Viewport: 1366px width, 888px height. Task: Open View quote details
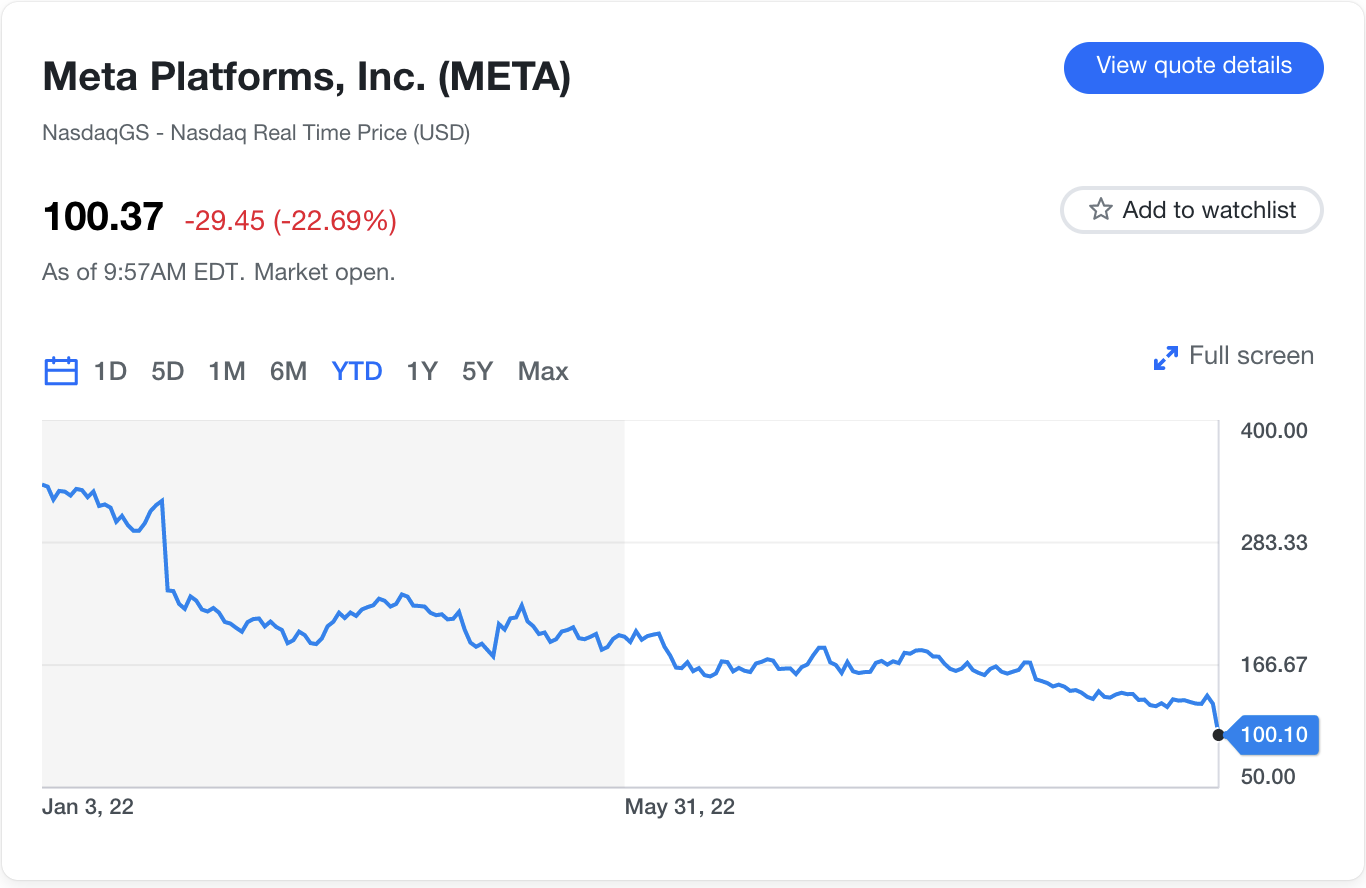(x=1193, y=67)
